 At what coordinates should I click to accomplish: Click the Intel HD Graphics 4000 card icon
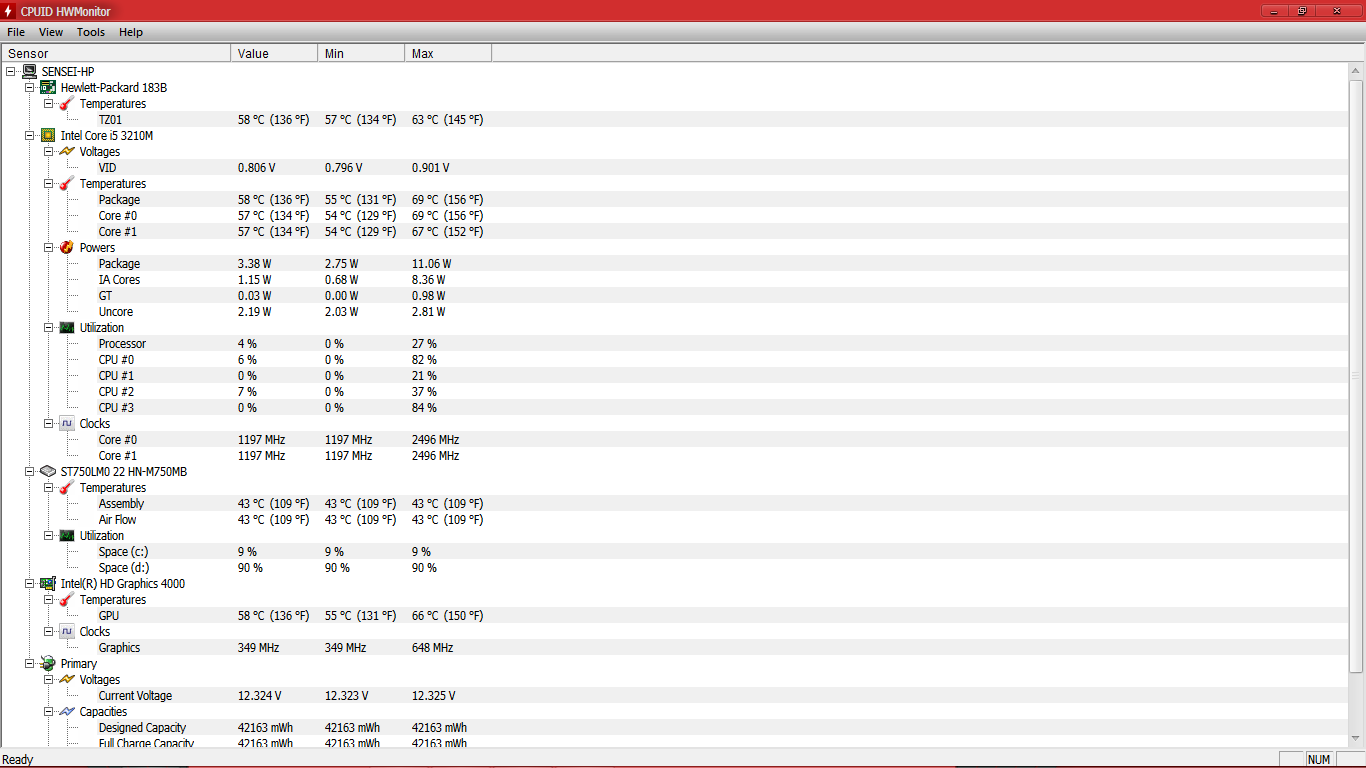click(x=48, y=584)
